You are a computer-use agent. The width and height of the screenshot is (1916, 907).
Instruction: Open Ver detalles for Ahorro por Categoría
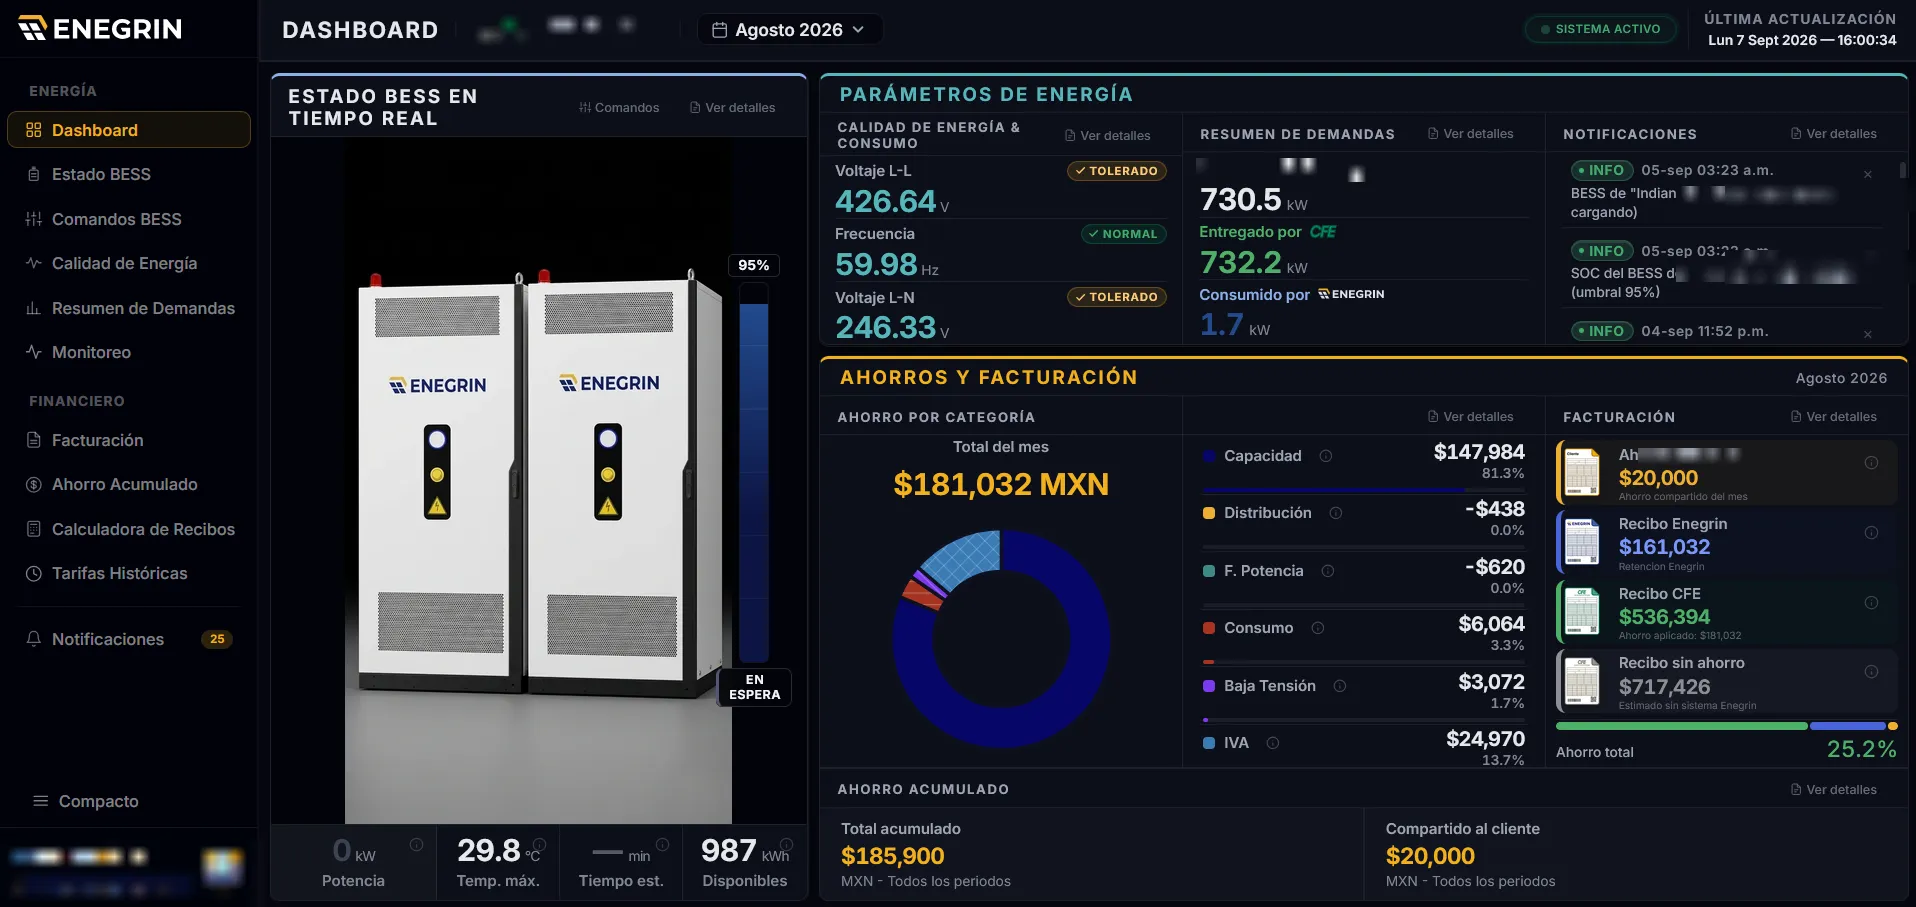[x=1470, y=417]
